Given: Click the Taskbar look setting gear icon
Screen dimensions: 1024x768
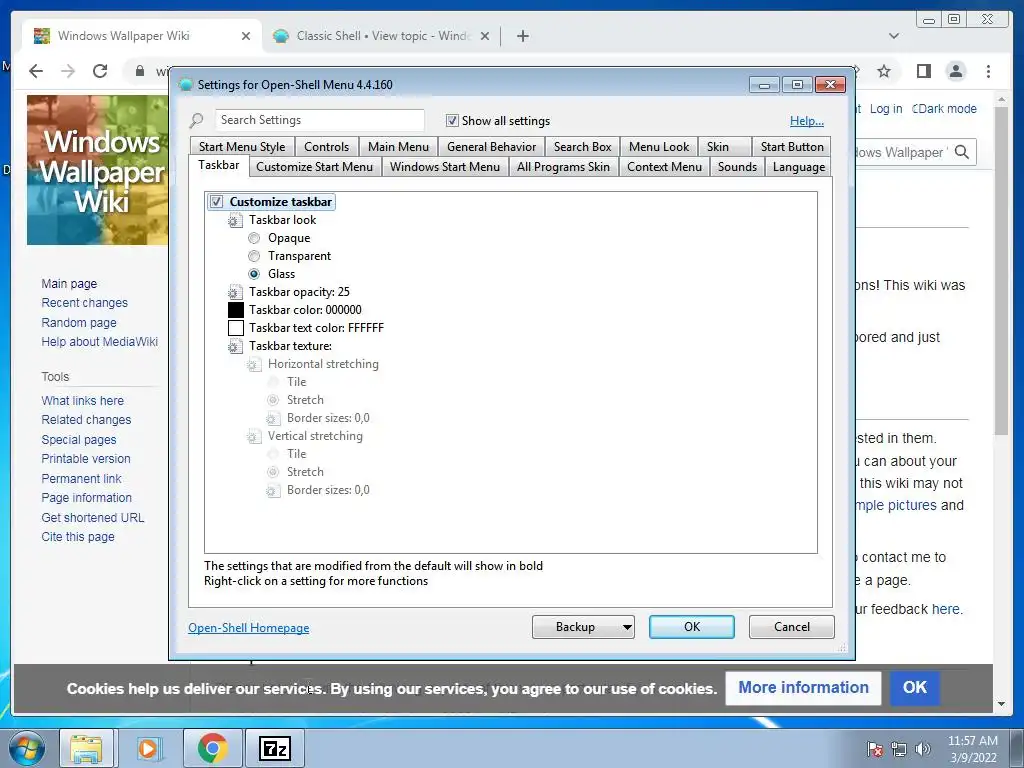Looking at the screenshot, I should [x=235, y=221].
